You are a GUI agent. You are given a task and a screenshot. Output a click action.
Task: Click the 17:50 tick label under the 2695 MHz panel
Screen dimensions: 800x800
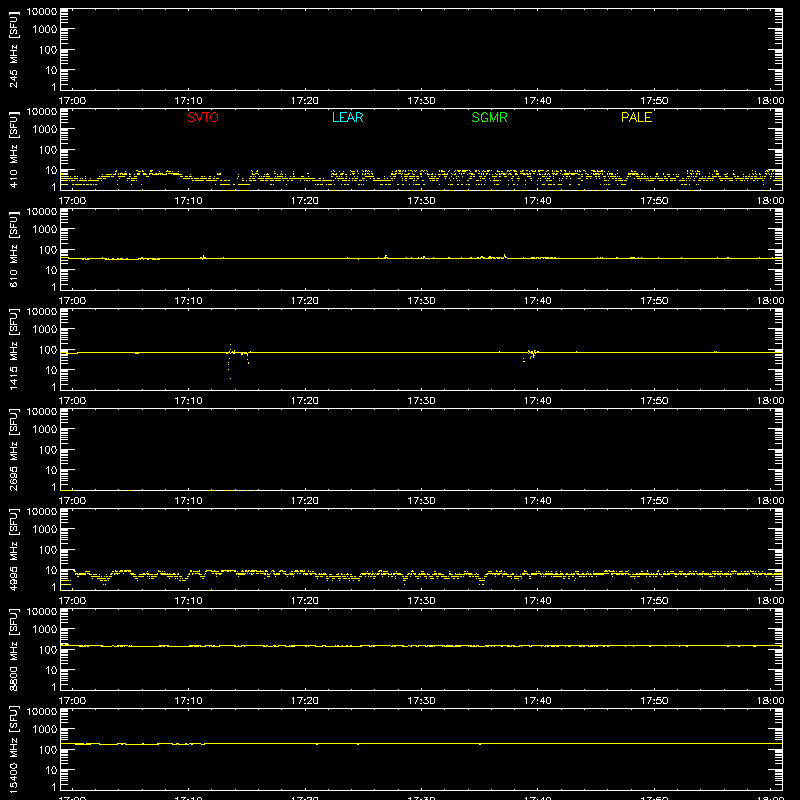pyautogui.click(x=654, y=501)
